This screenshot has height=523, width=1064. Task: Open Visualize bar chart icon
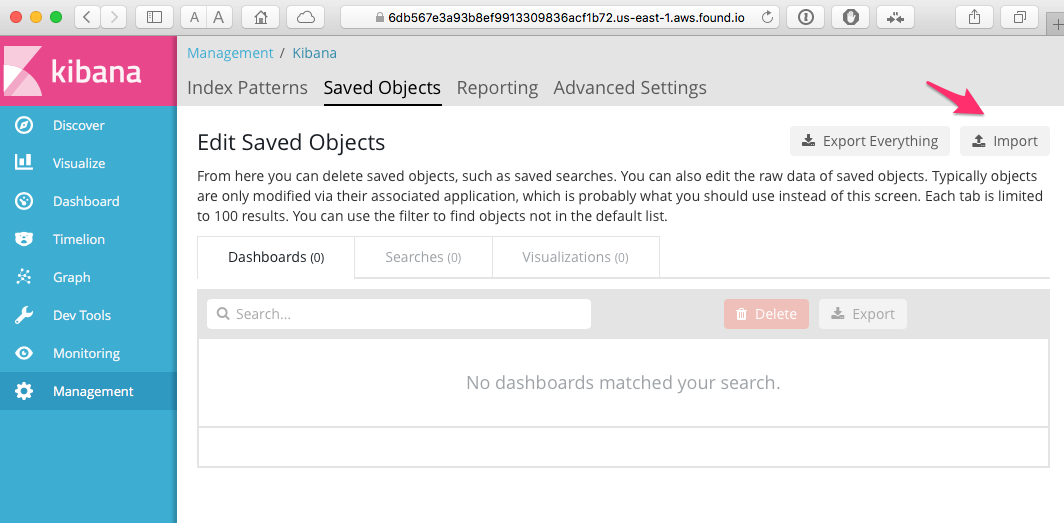pos(24,163)
